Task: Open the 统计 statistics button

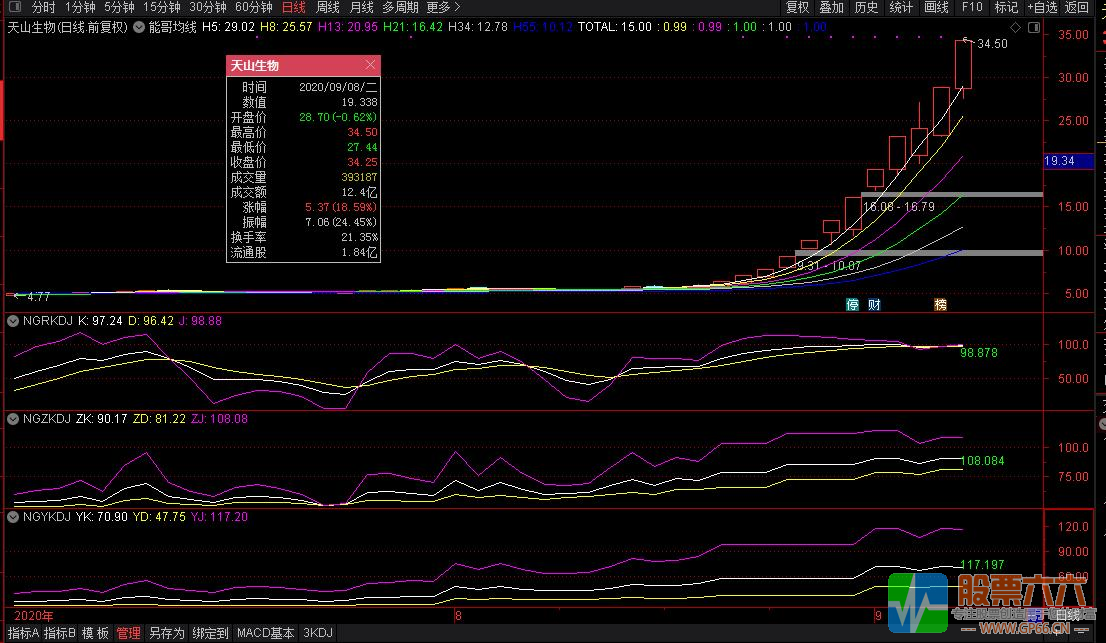Action: 901,7
